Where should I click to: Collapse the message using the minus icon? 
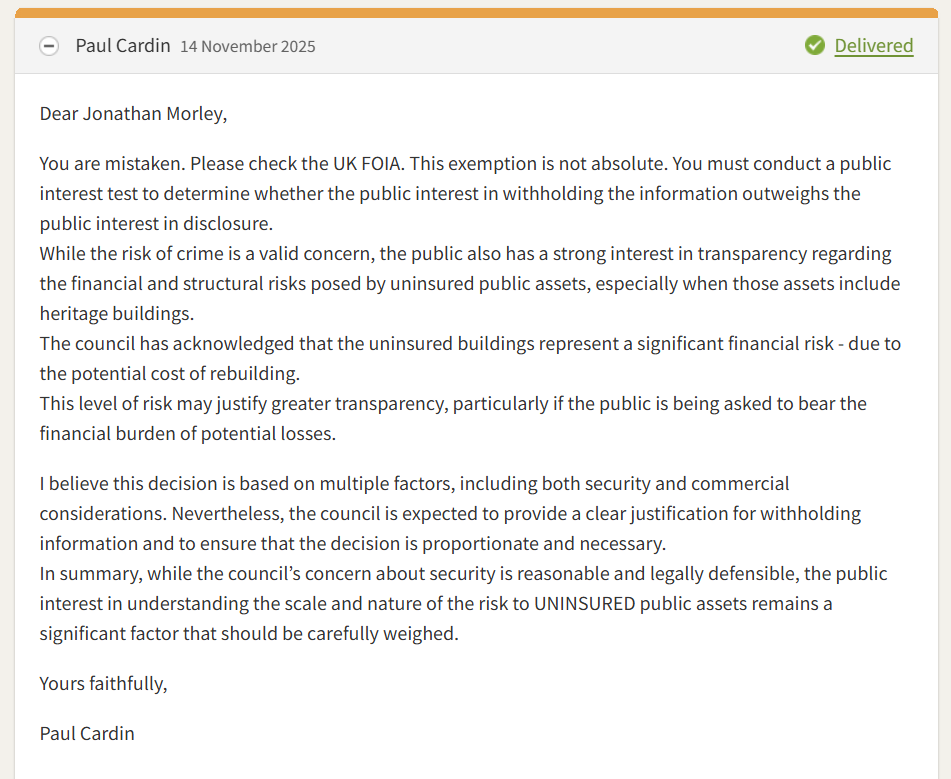[49, 46]
